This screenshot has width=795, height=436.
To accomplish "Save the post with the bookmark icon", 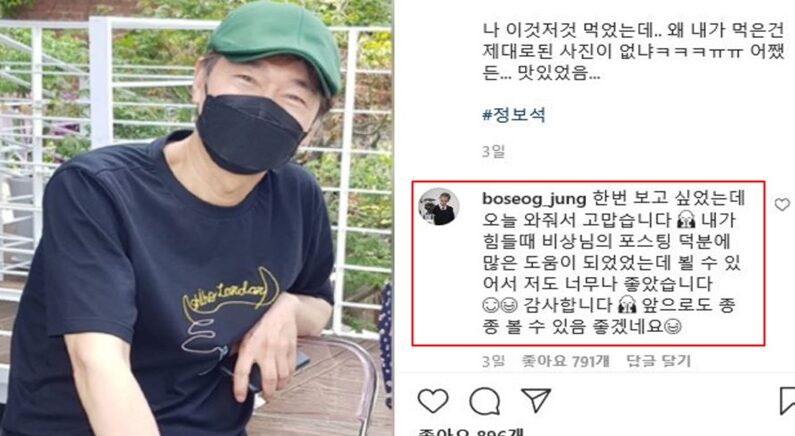I will (786, 401).
